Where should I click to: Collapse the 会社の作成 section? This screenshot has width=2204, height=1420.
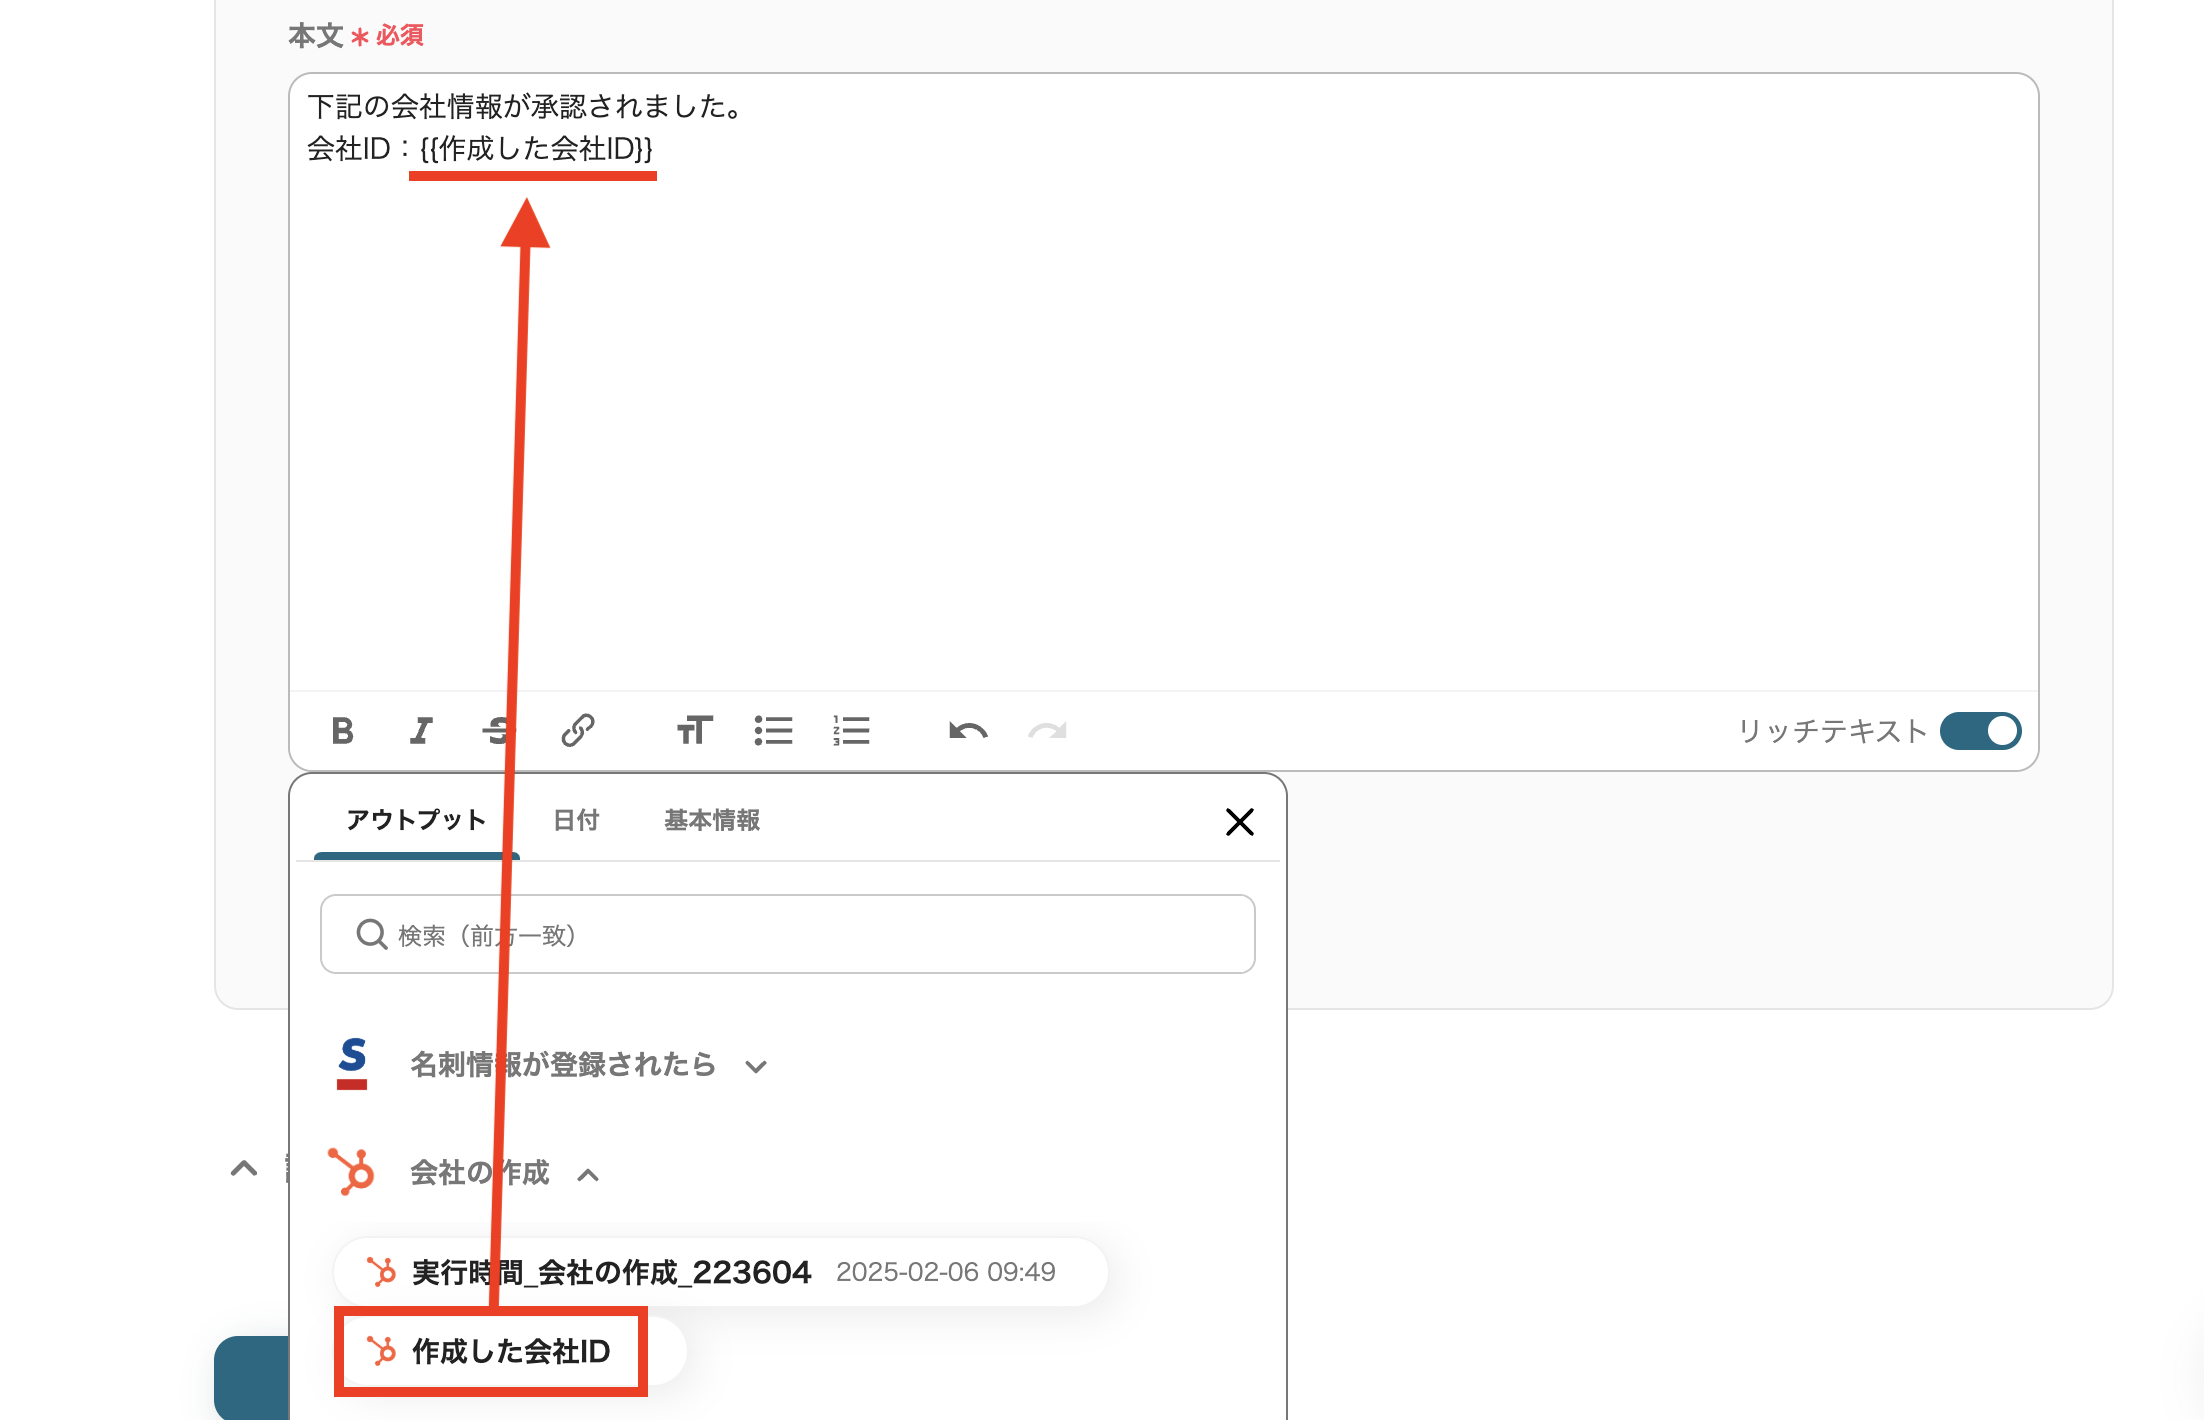[588, 1176]
